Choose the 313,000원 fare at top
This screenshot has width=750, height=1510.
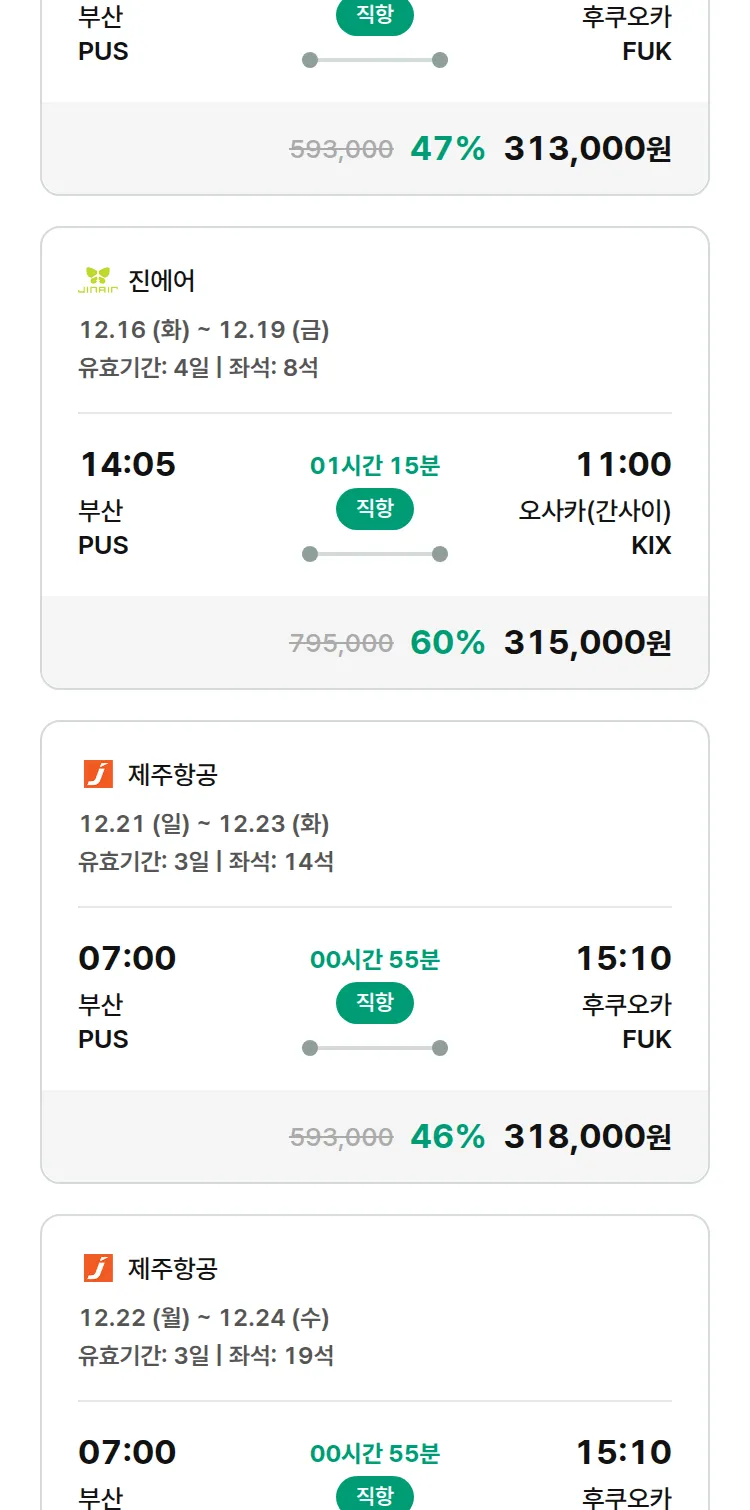(x=587, y=148)
